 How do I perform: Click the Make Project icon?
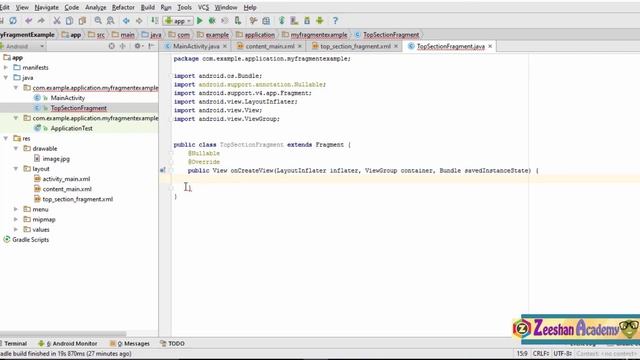pyautogui.click(x=154, y=20)
